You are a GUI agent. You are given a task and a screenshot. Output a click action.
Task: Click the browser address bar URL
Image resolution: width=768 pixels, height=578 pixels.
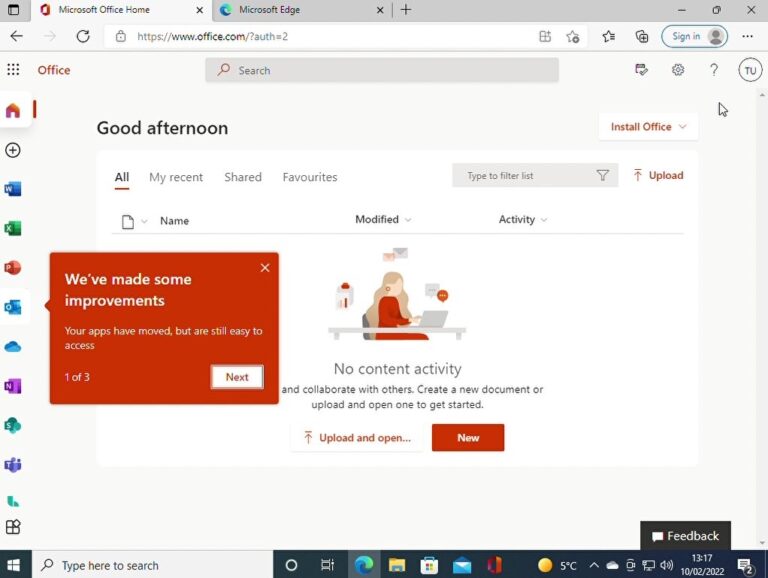pyautogui.click(x=213, y=36)
